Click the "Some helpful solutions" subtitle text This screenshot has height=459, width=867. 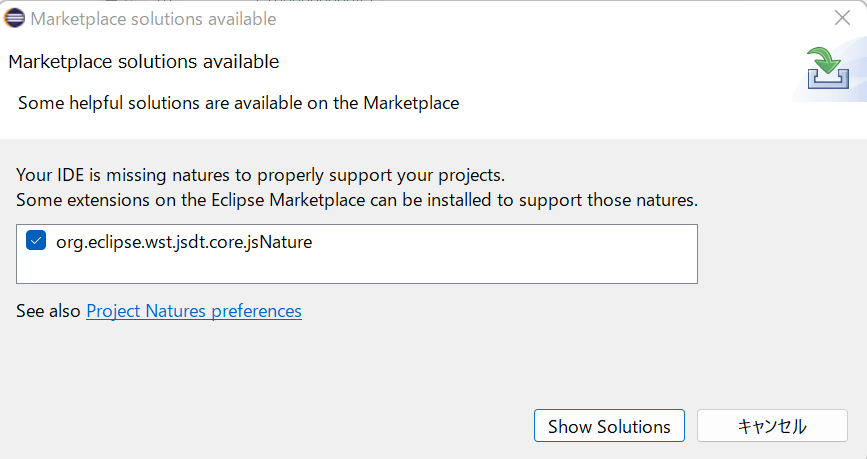(x=238, y=103)
